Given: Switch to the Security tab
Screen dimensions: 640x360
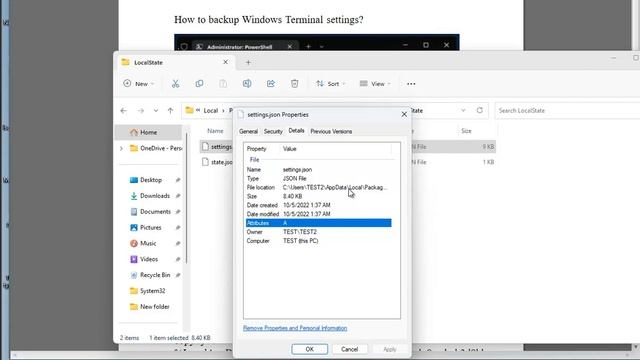Looking at the screenshot, I should (273, 131).
